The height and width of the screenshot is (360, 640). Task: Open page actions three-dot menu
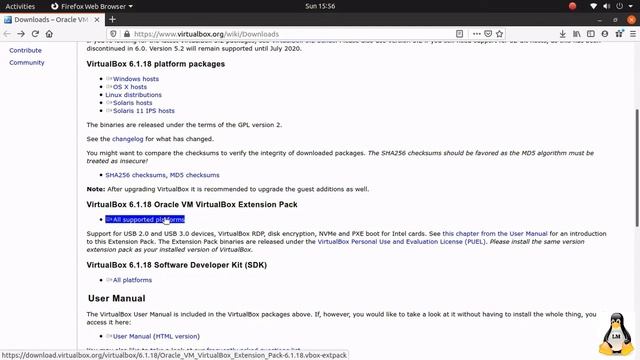(x=476, y=34)
